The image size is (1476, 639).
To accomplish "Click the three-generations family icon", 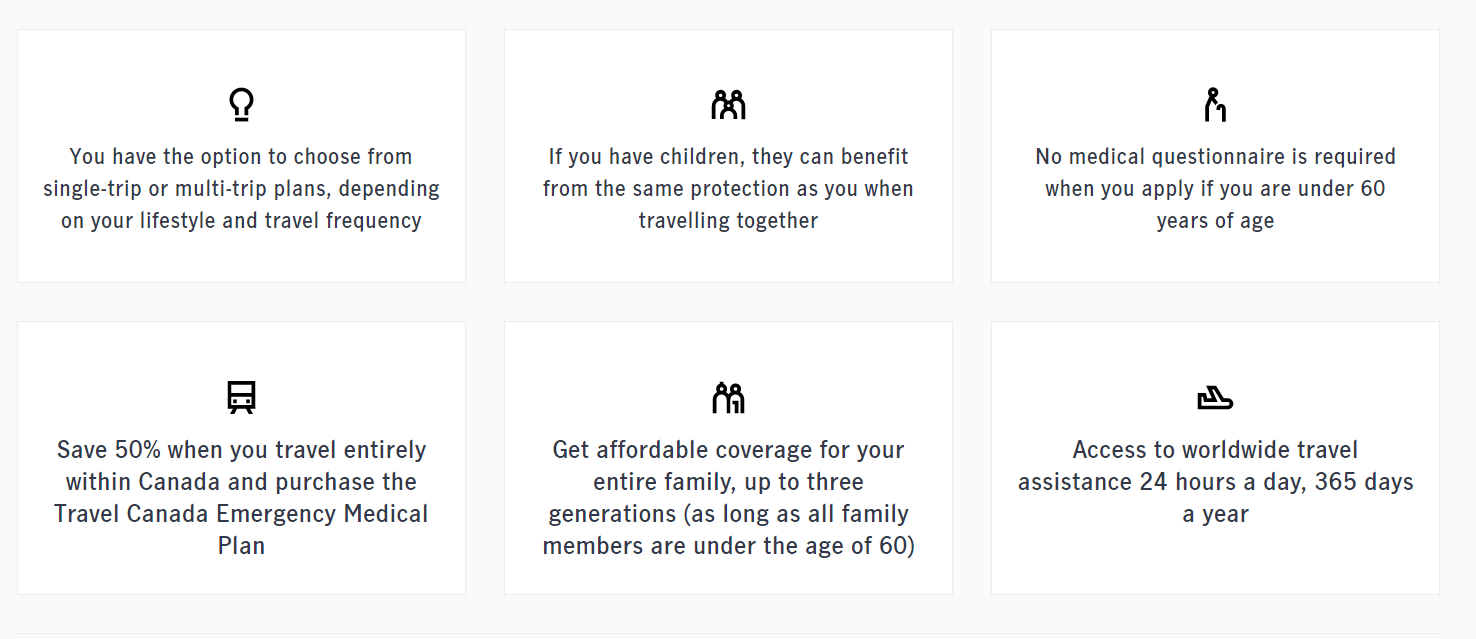I will pyautogui.click(x=728, y=397).
